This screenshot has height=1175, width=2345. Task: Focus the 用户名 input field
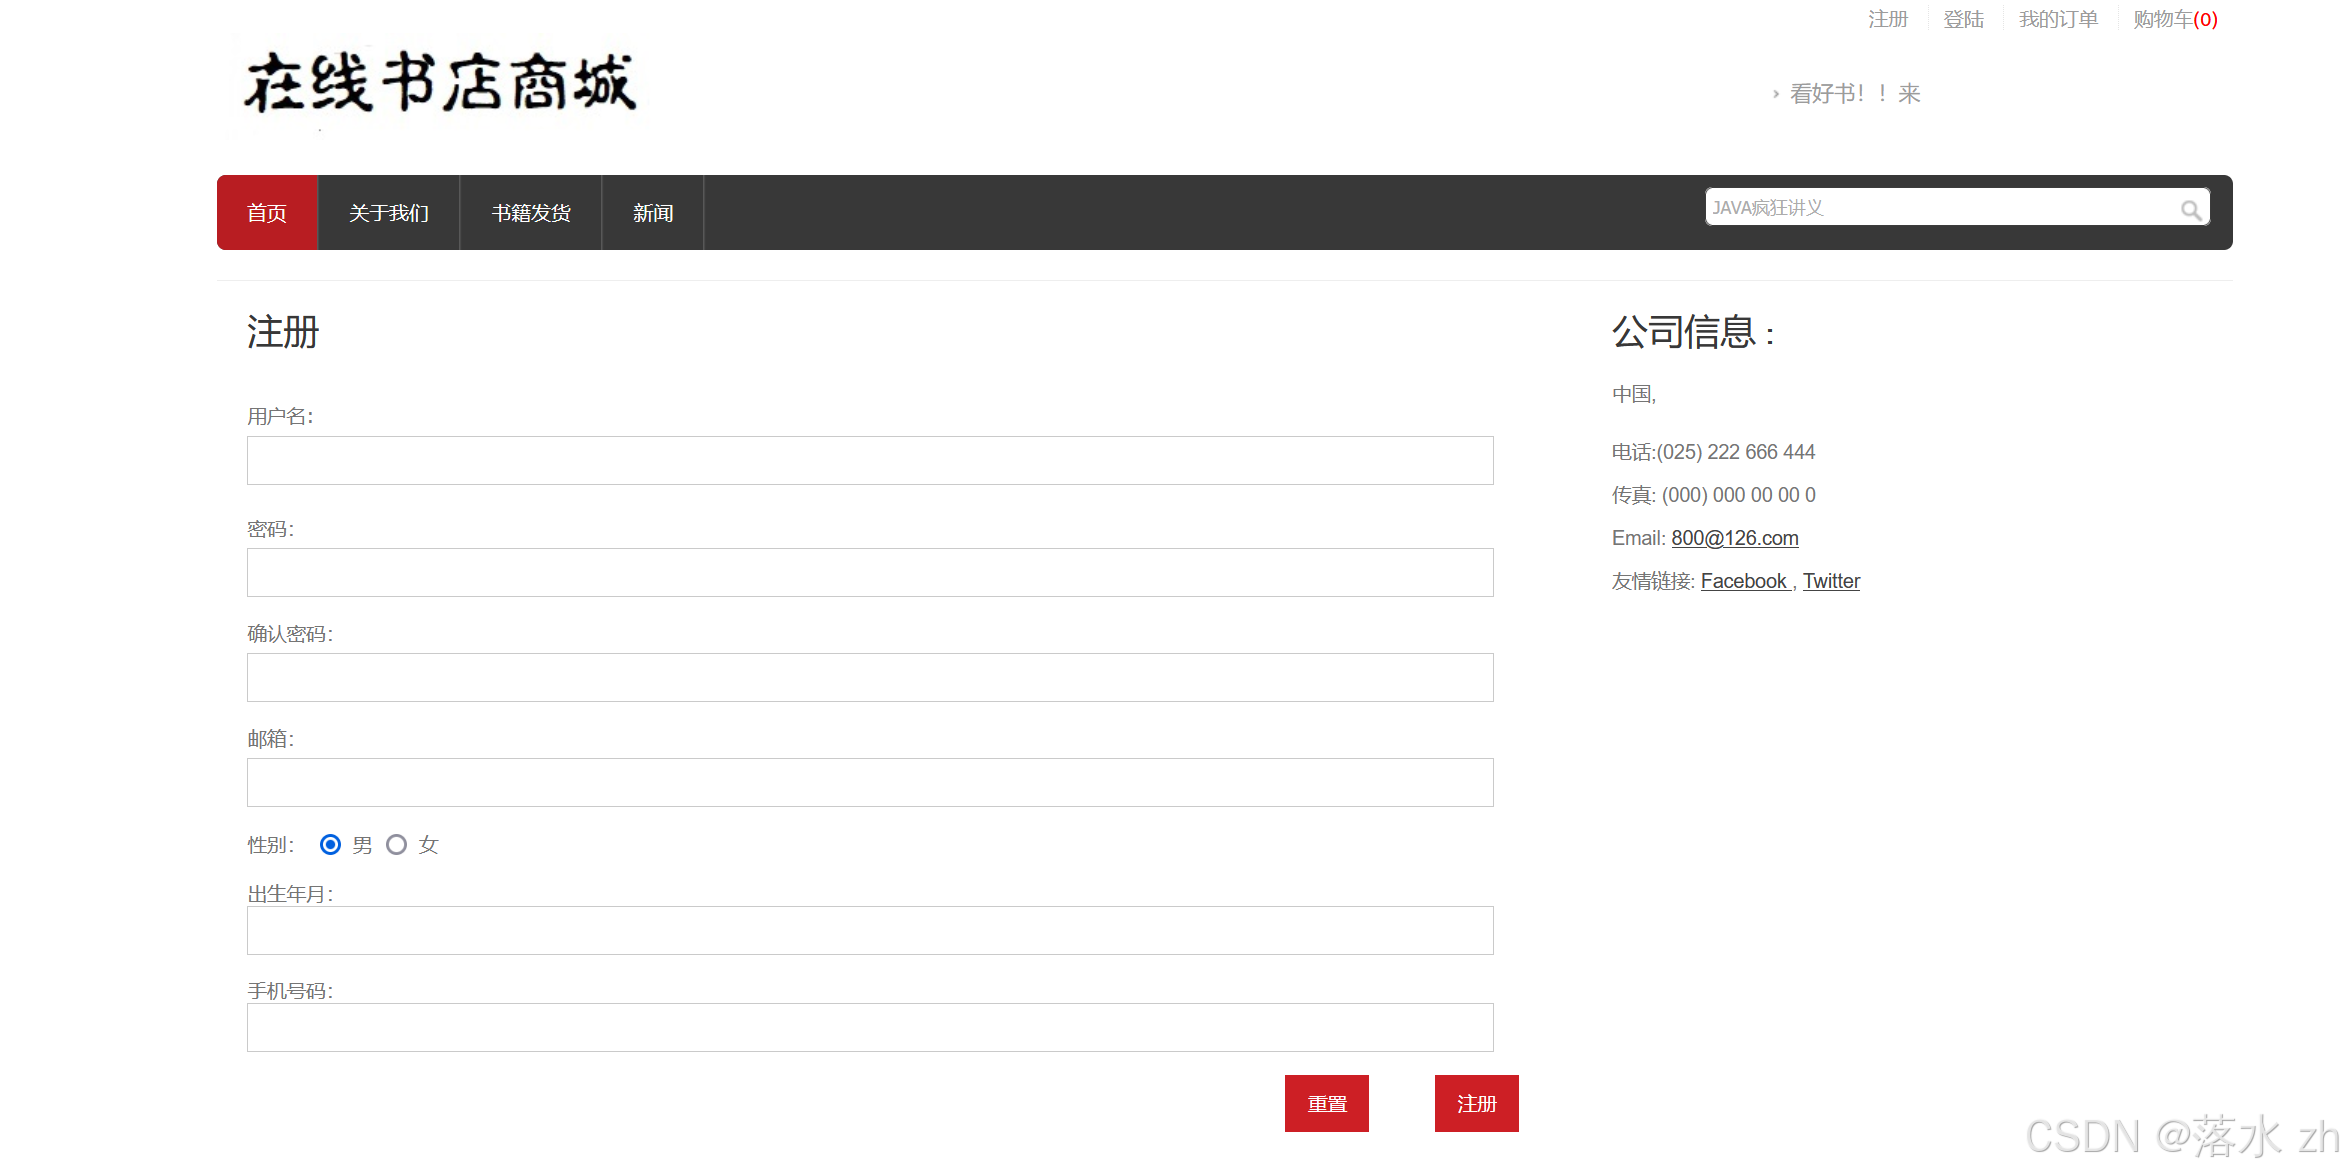[870, 460]
